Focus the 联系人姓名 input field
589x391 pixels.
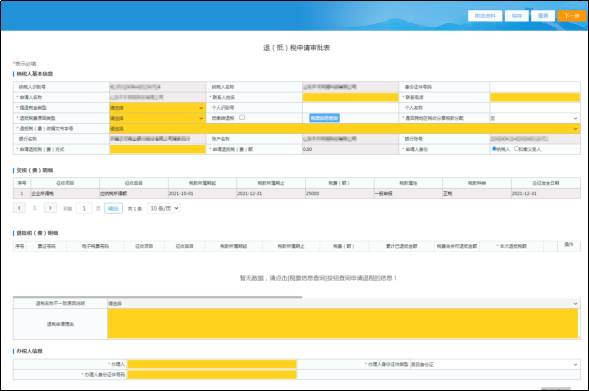coord(350,97)
